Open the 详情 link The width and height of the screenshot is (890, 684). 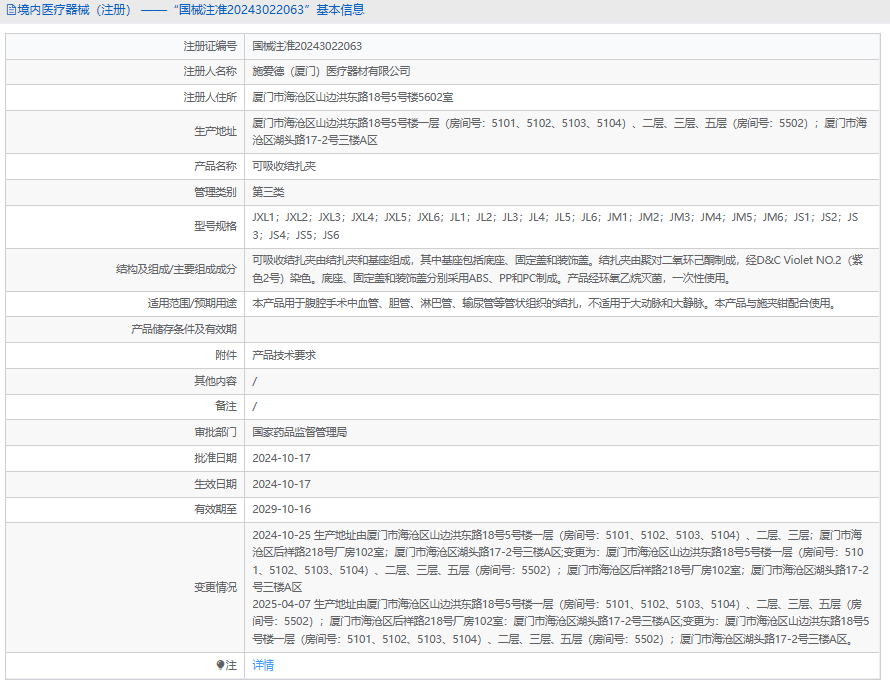click(263, 665)
